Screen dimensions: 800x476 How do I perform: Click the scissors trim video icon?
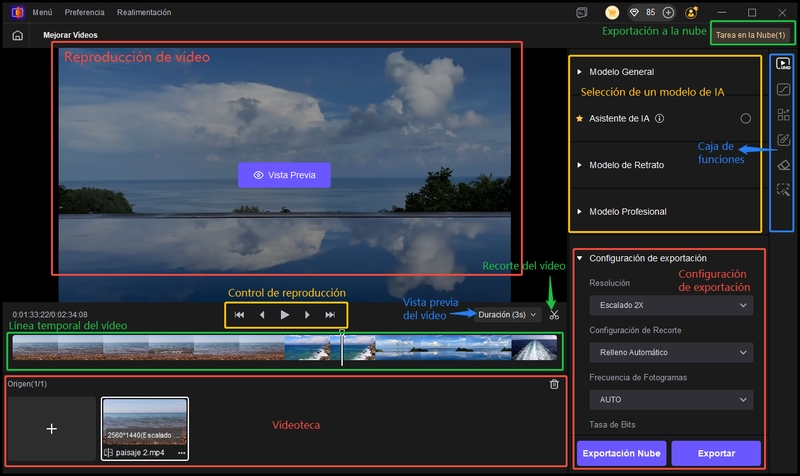pos(554,315)
